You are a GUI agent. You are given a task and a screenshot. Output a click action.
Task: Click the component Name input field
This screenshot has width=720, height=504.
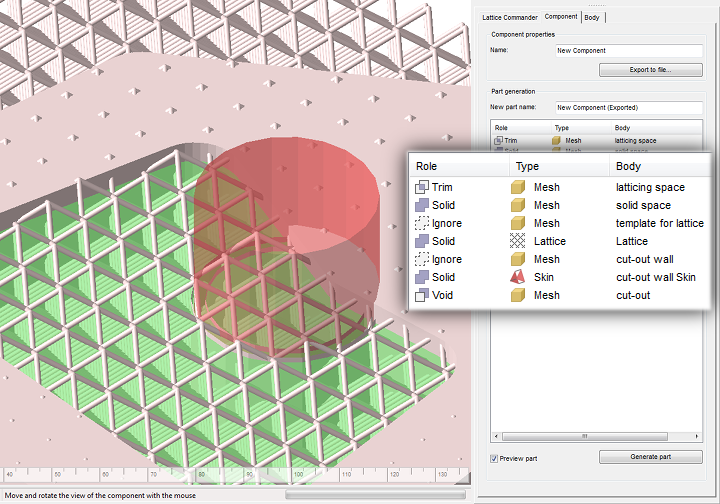coord(629,50)
